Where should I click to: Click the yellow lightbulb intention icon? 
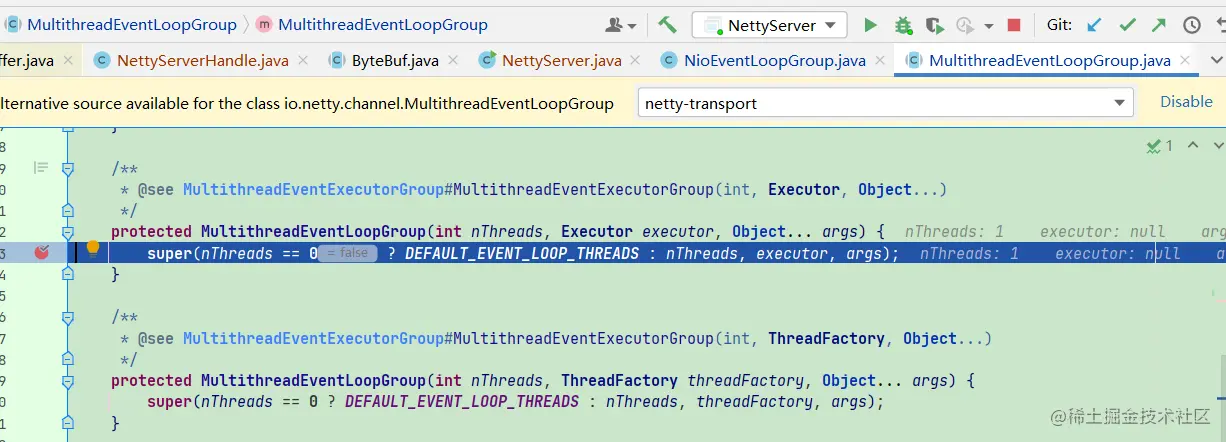click(93, 247)
